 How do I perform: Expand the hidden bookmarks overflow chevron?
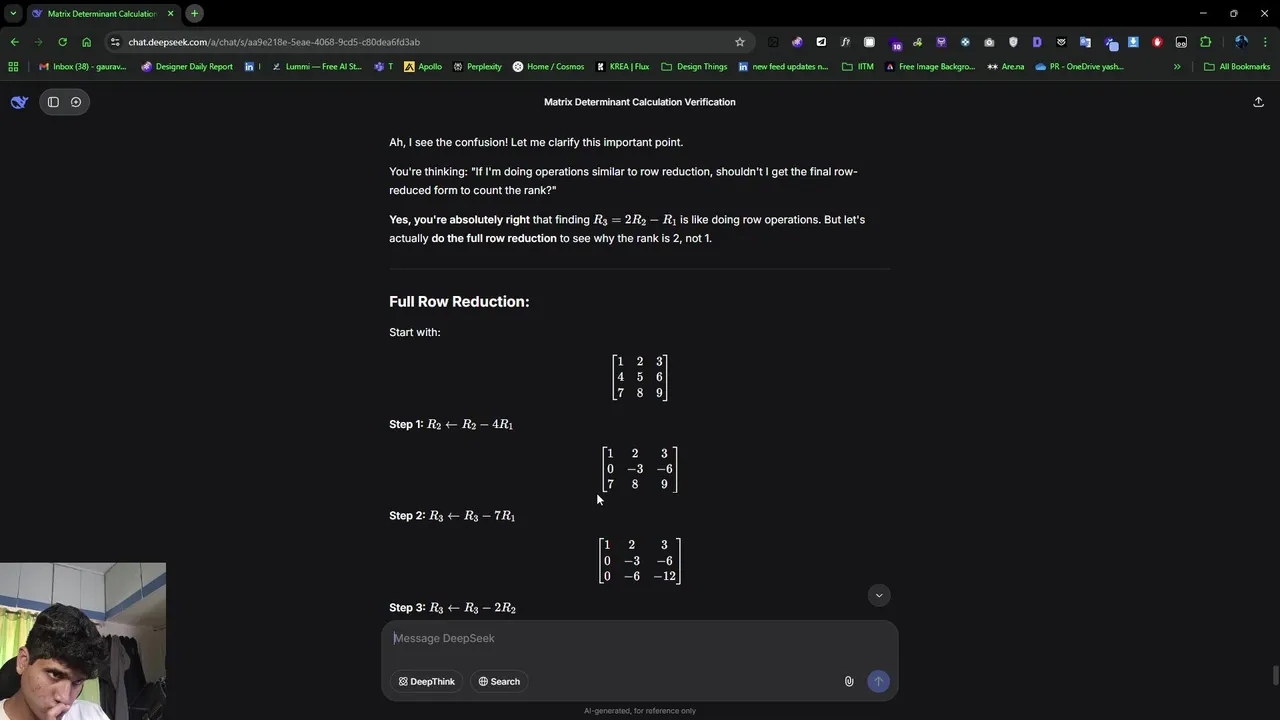point(1177,67)
